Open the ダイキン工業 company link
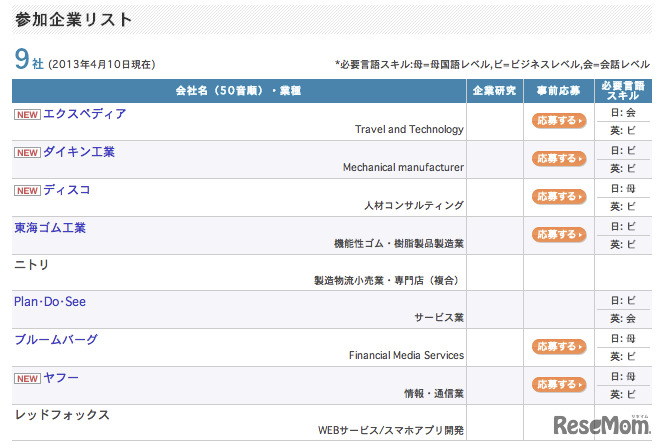This screenshot has height=448, width=664. coord(79,152)
